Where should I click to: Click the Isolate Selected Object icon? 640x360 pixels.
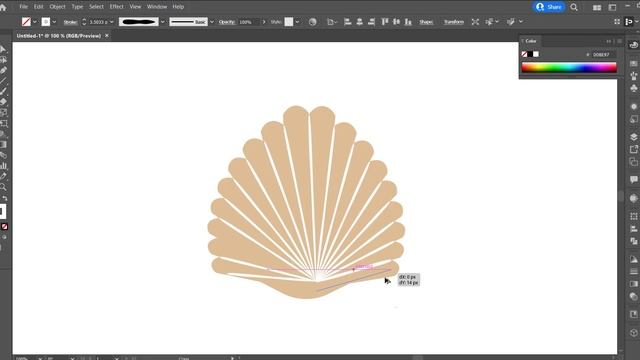pos(475,22)
